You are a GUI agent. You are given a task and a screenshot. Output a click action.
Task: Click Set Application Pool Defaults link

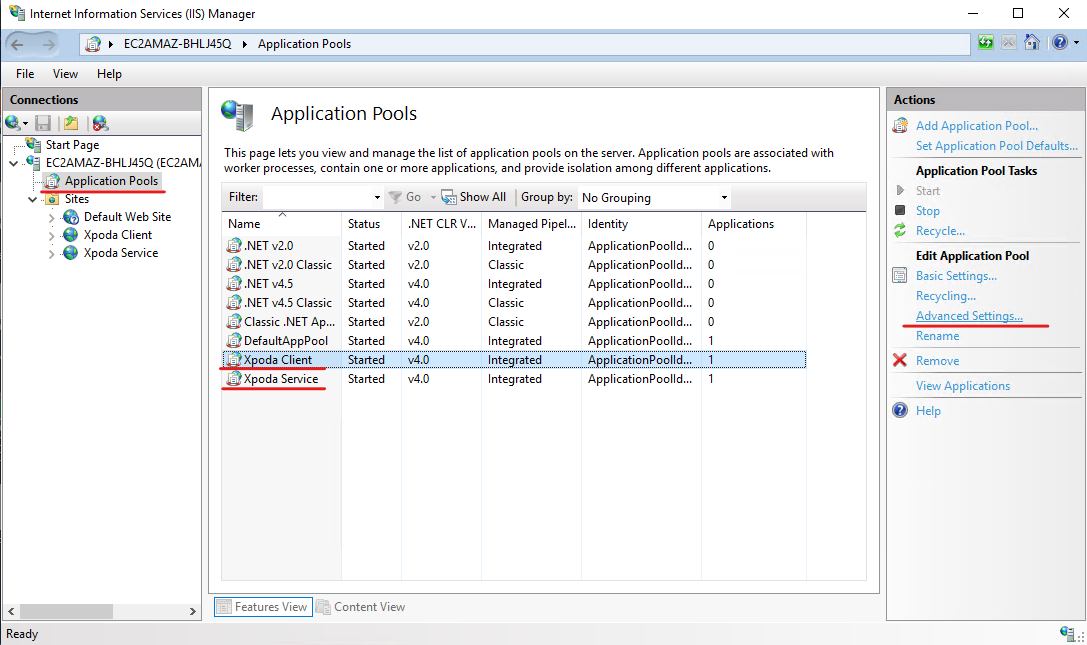[x=997, y=146]
